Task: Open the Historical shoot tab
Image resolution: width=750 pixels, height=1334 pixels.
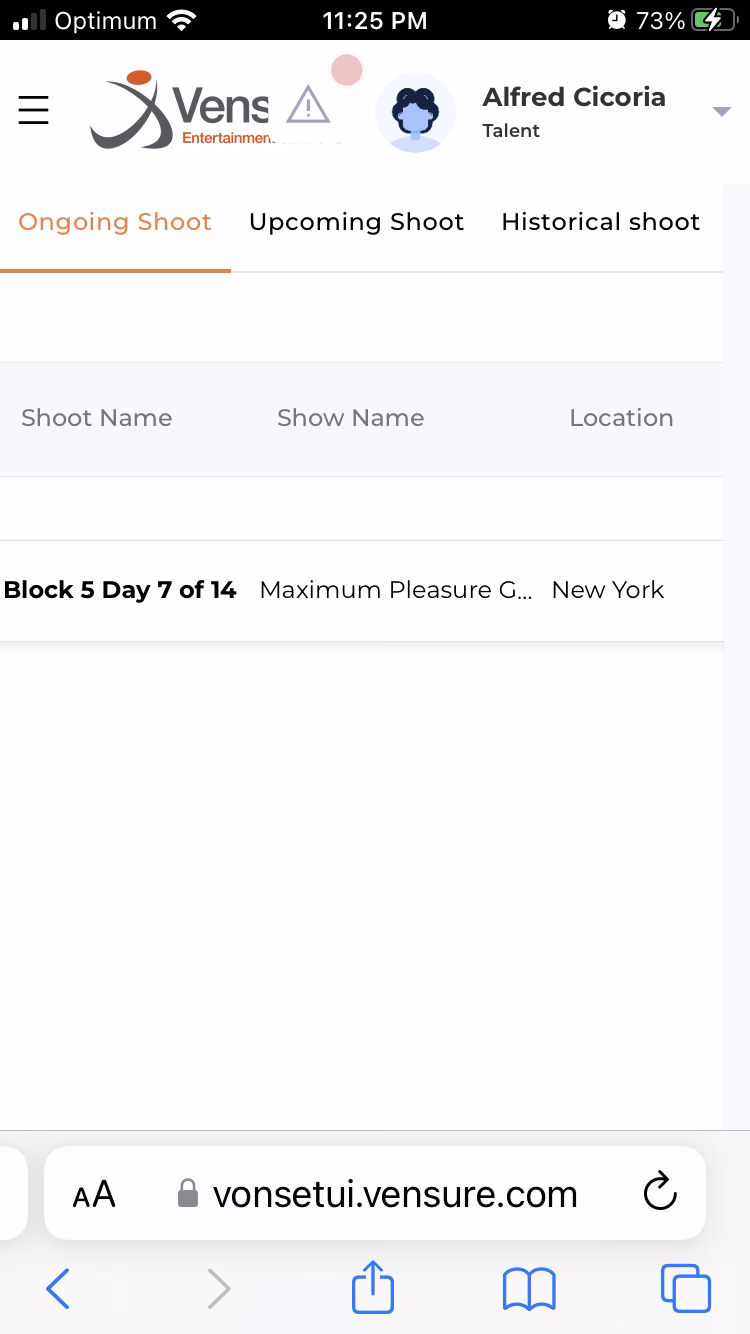Action: [600, 222]
